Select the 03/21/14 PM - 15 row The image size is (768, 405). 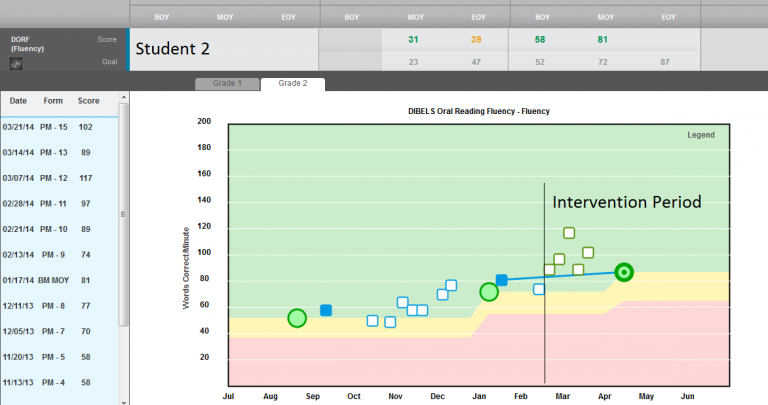click(x=58, y=127)
